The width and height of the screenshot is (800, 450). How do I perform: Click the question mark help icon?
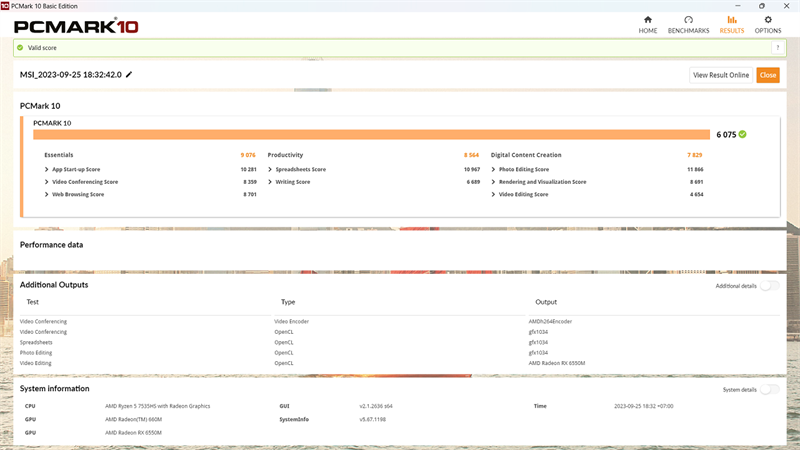coord(776,48)
